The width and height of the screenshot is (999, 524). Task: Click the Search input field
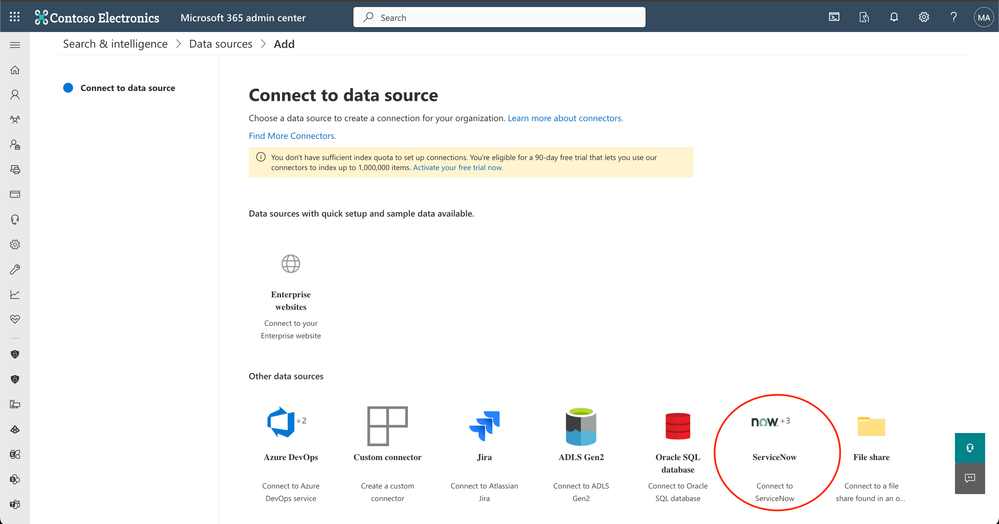click(499, 17)
